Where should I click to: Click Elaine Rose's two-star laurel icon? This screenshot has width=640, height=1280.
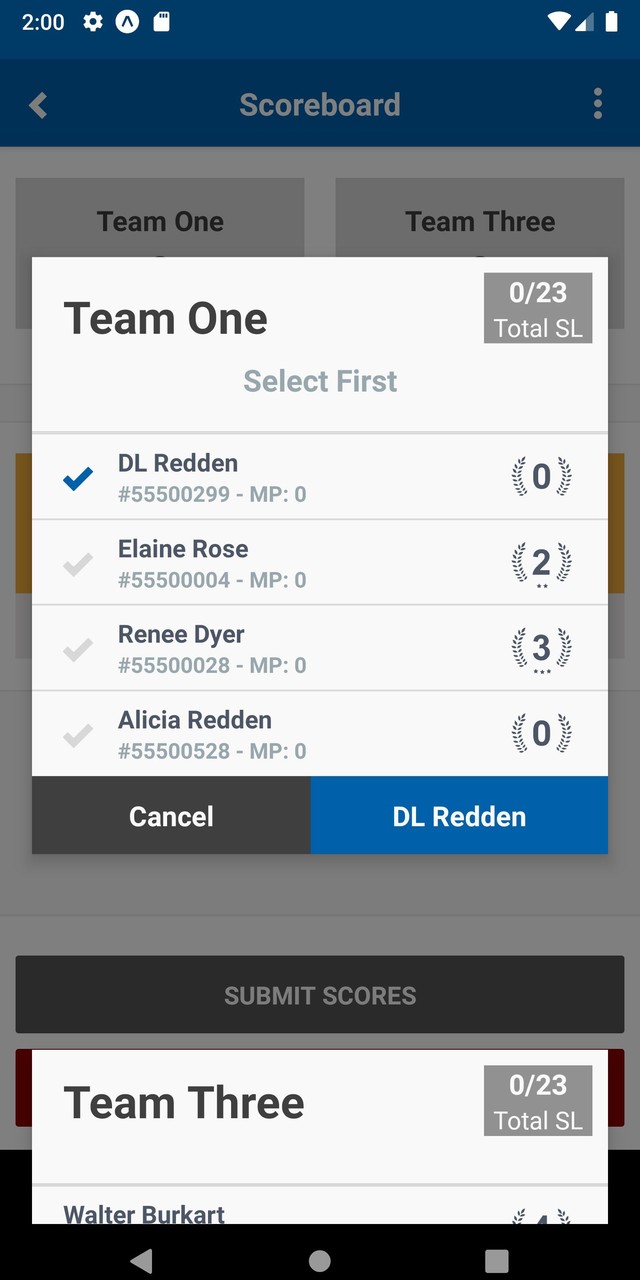(x=541, y=562)
